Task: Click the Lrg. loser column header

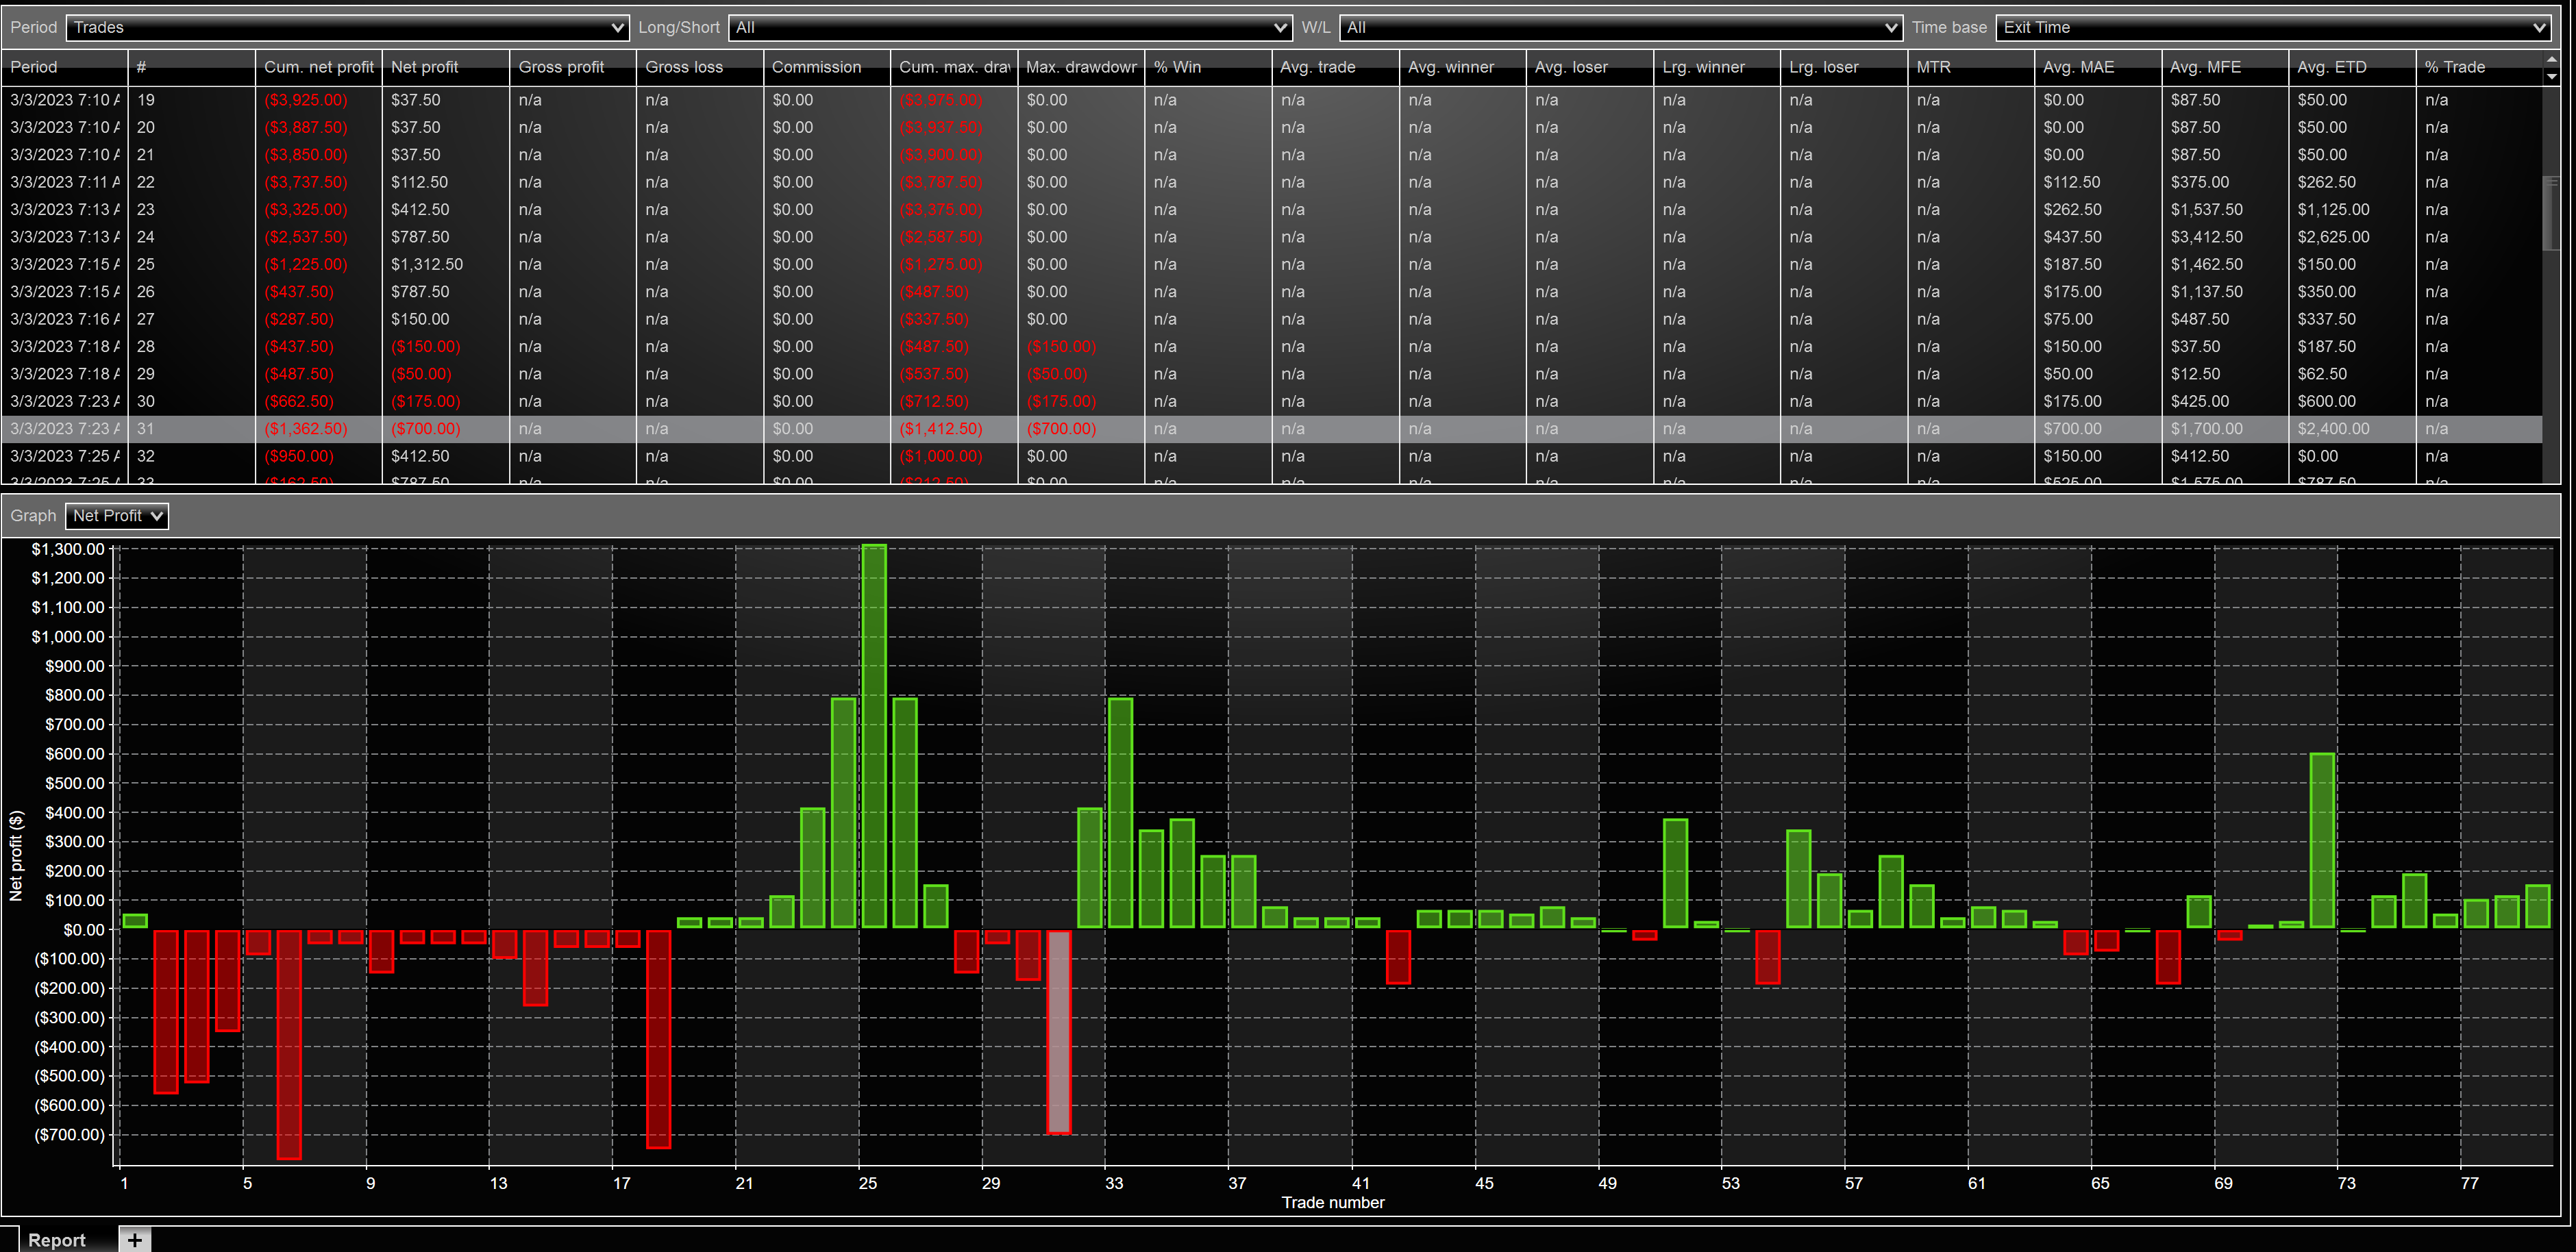Action: 1843,67
